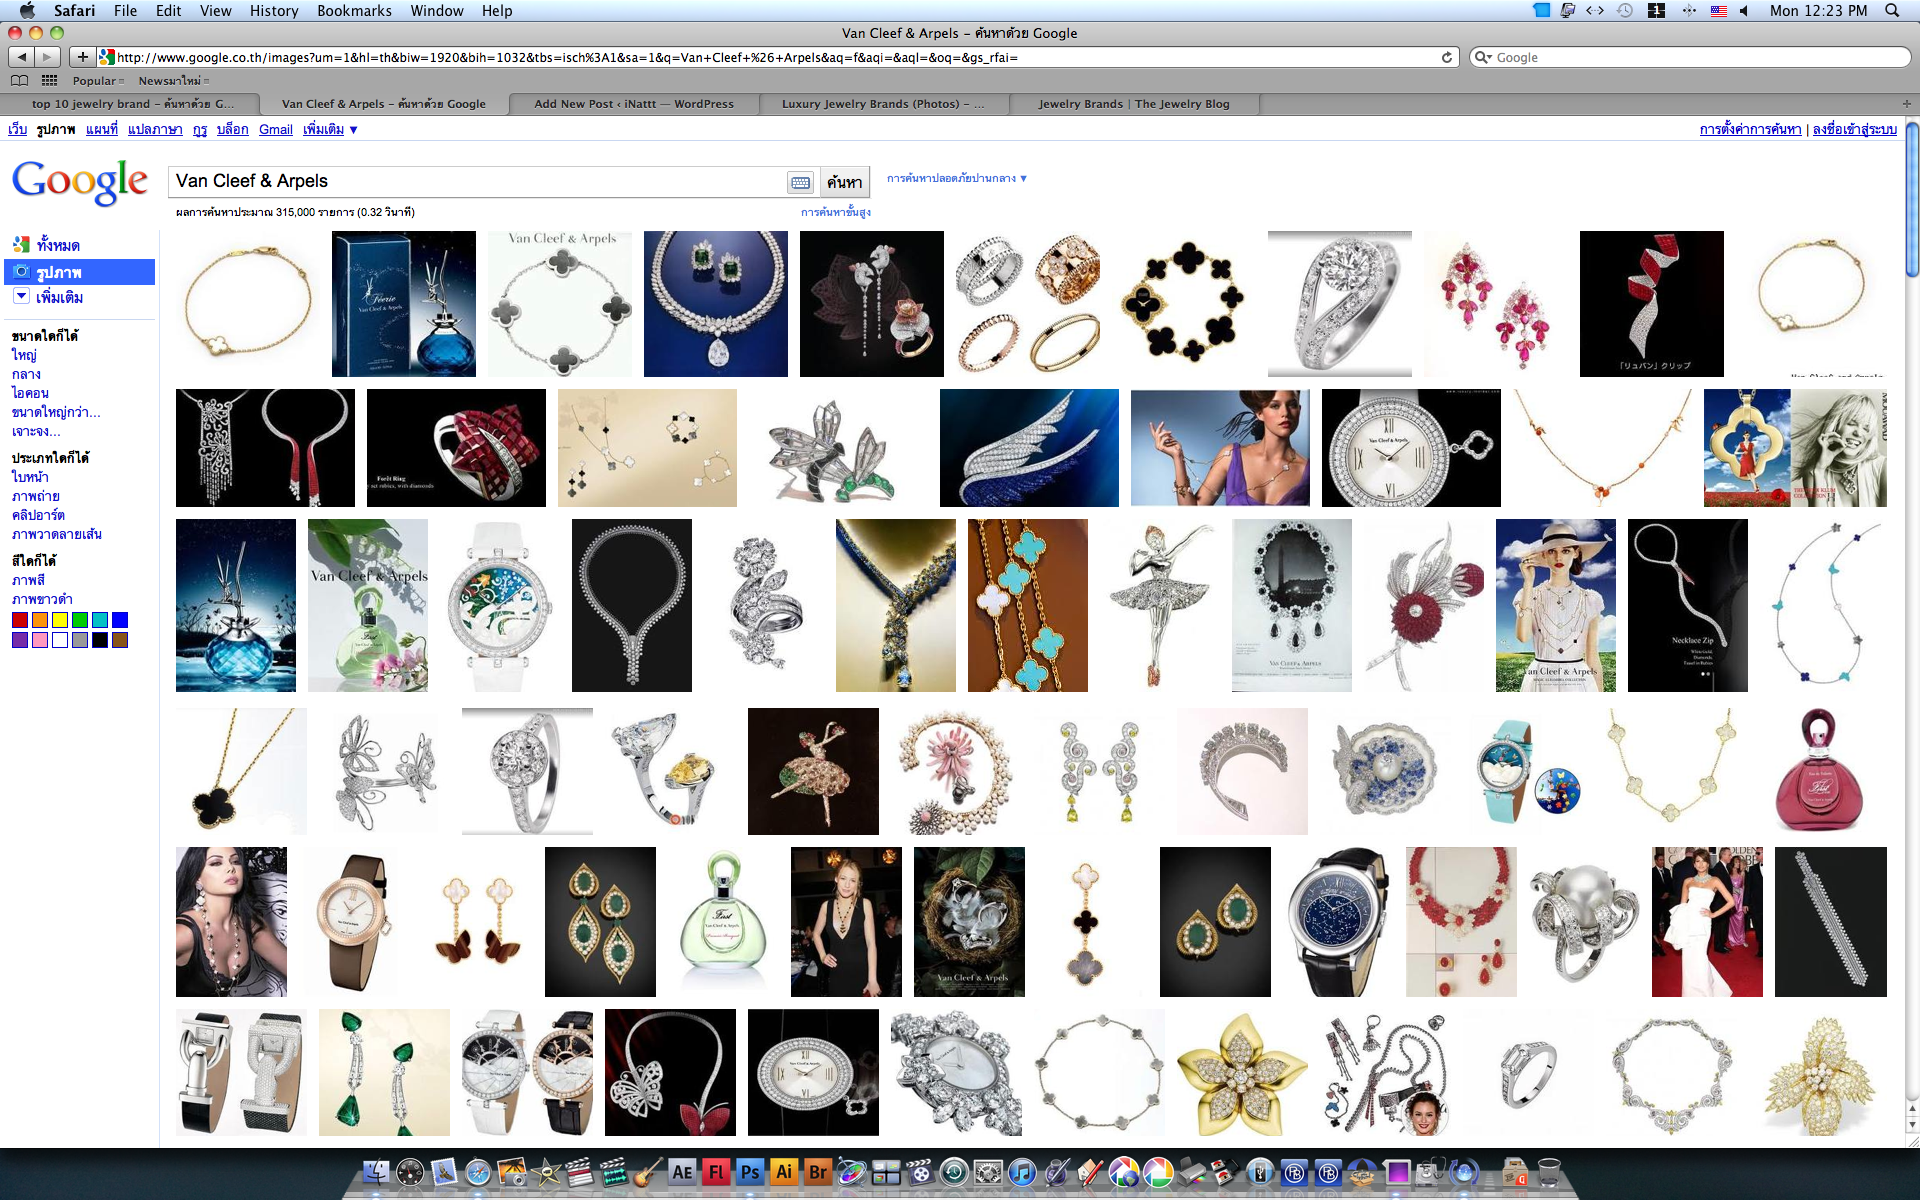
Task: Open Spotlight search in the menu bar
Action: (1892, 10)
